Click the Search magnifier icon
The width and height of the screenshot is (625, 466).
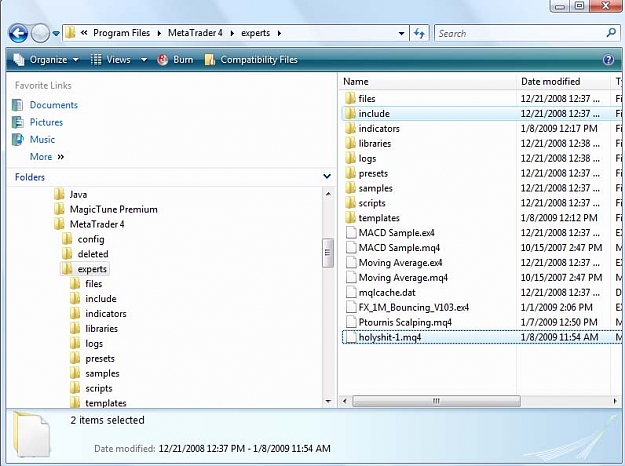[611, 33]
